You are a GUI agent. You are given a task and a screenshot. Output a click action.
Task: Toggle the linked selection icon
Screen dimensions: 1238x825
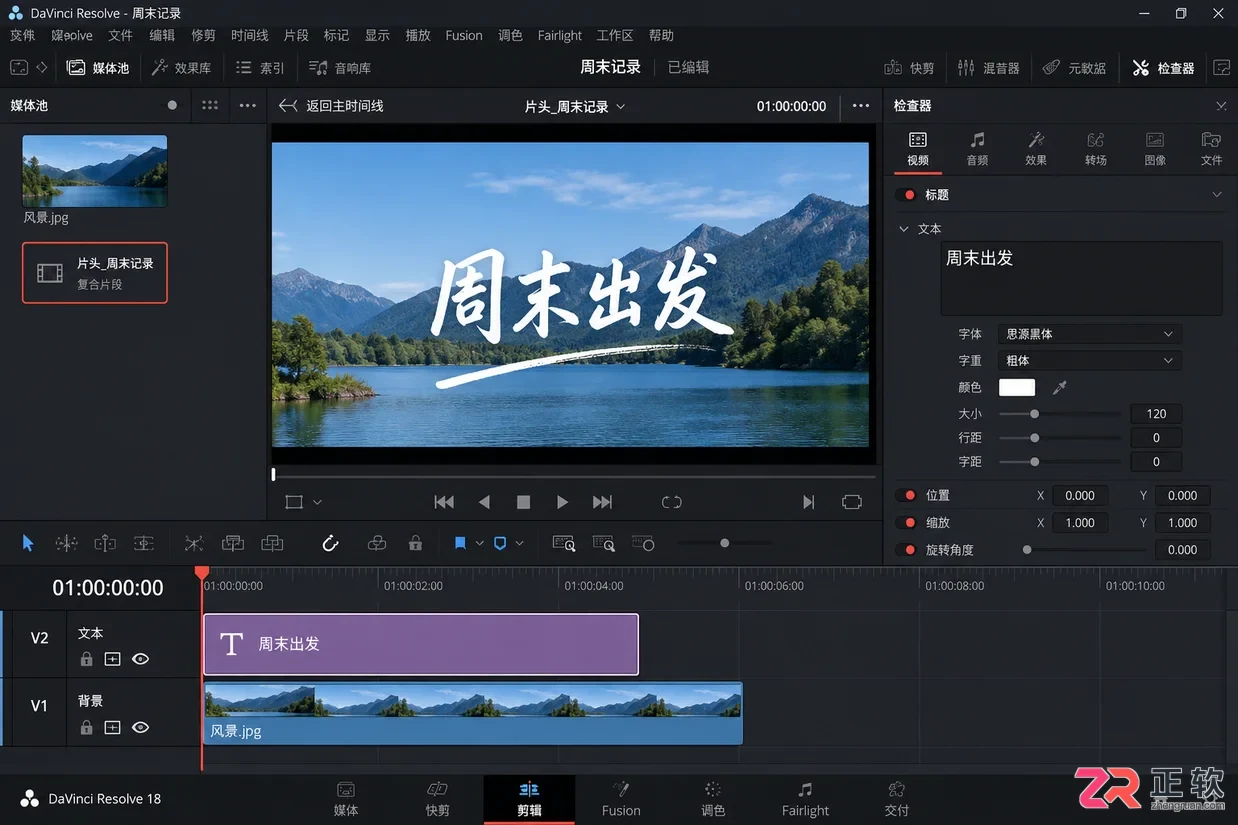(x=377, y=543)
